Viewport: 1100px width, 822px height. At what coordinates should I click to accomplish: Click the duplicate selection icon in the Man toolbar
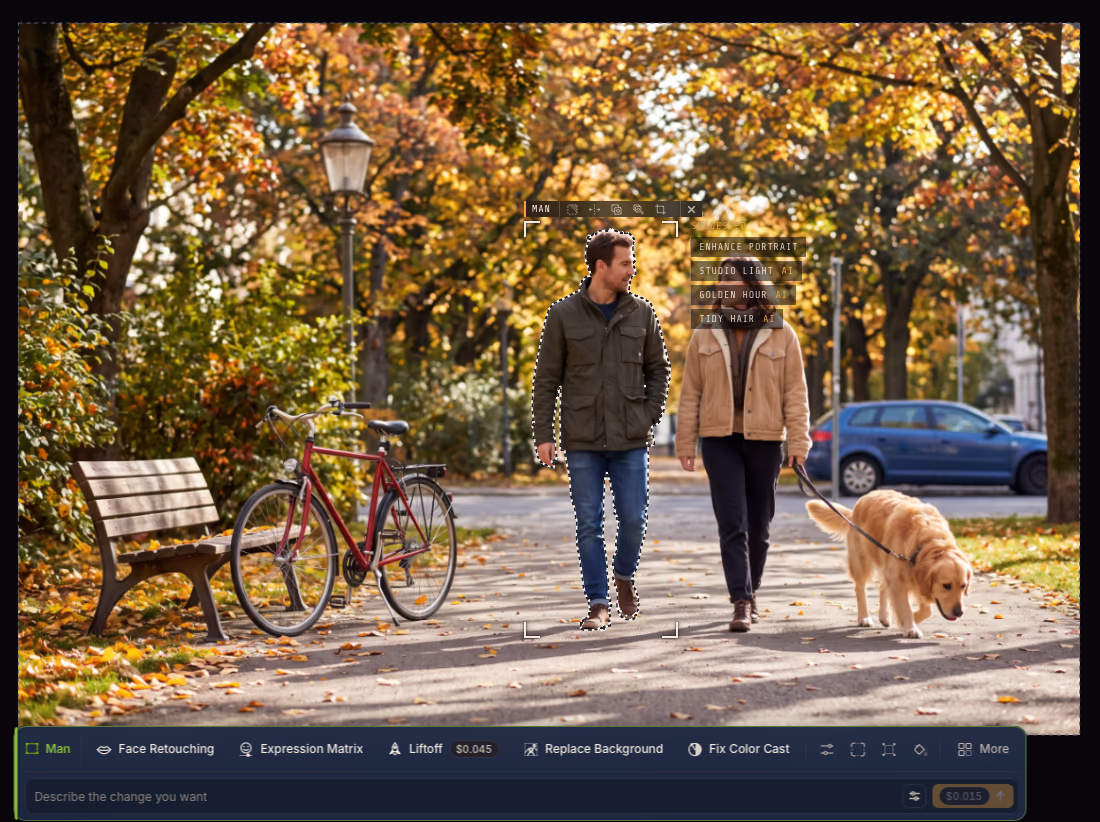pos(616,209)
